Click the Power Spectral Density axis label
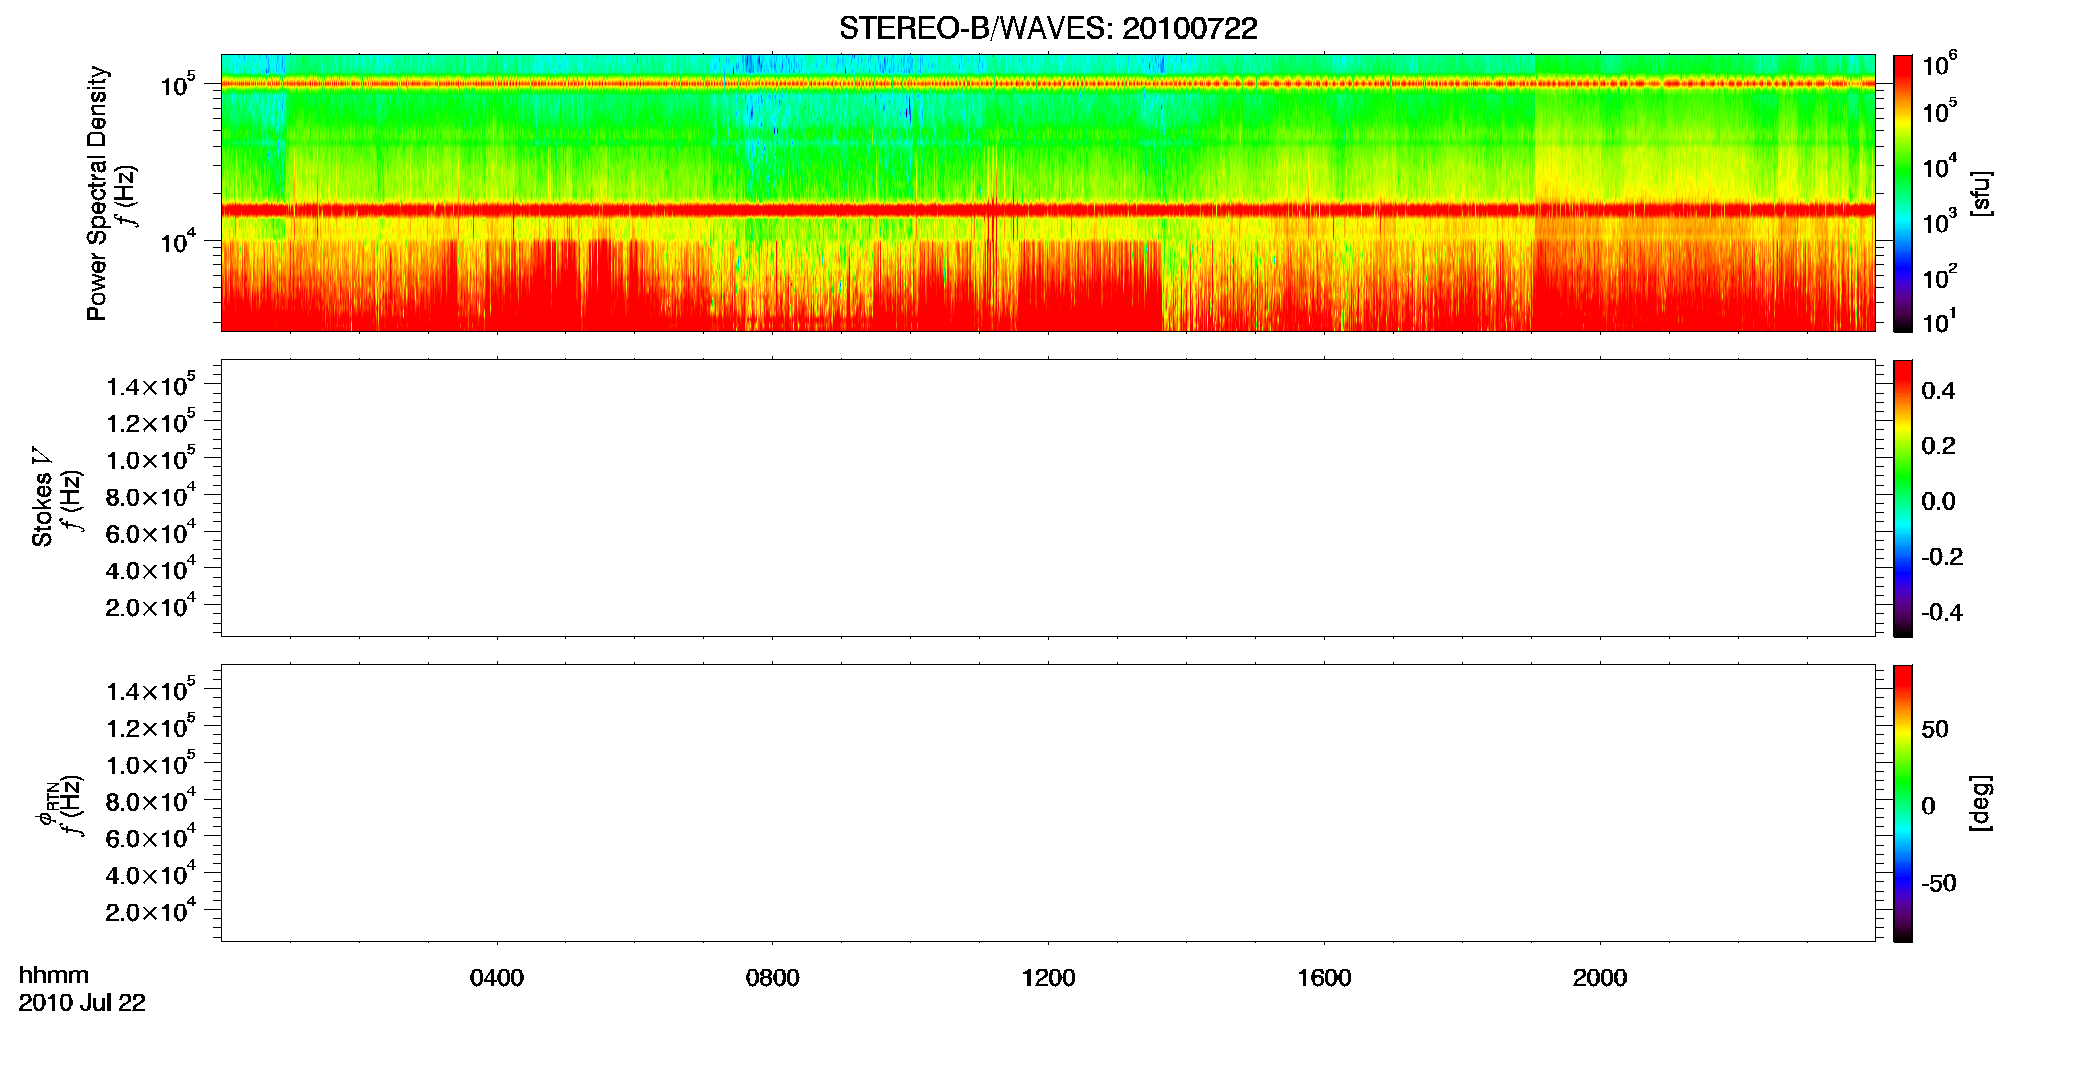The width and height of the screenshot is (2096, 1080). 97,193
